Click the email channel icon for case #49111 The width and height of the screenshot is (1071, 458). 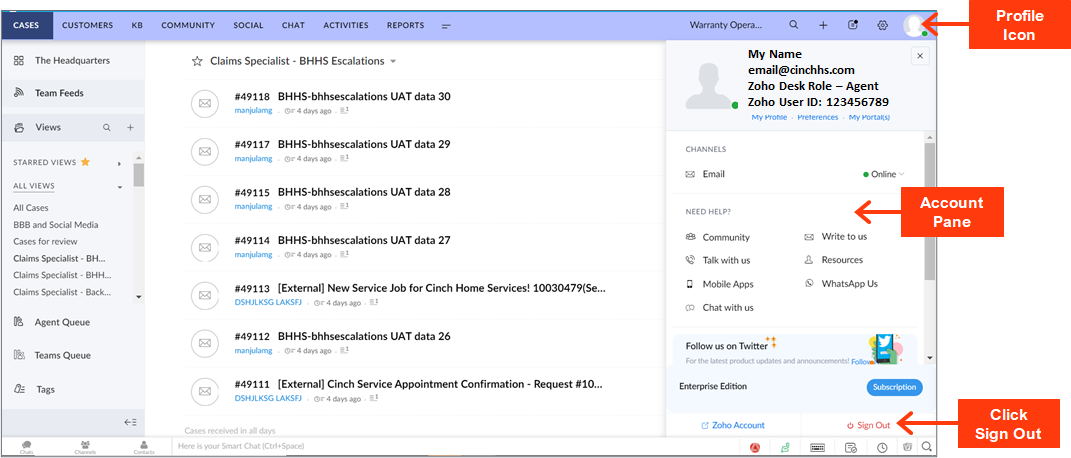pos(204,391)
